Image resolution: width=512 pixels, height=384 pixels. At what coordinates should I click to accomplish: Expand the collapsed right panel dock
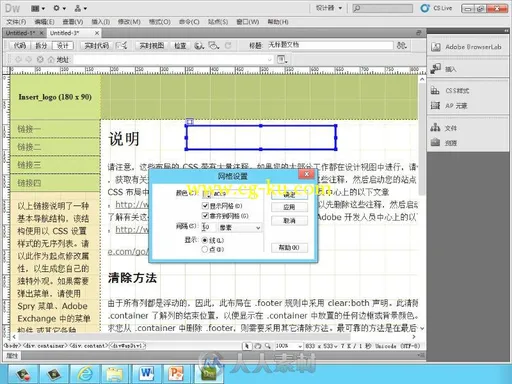coord(506,31)
